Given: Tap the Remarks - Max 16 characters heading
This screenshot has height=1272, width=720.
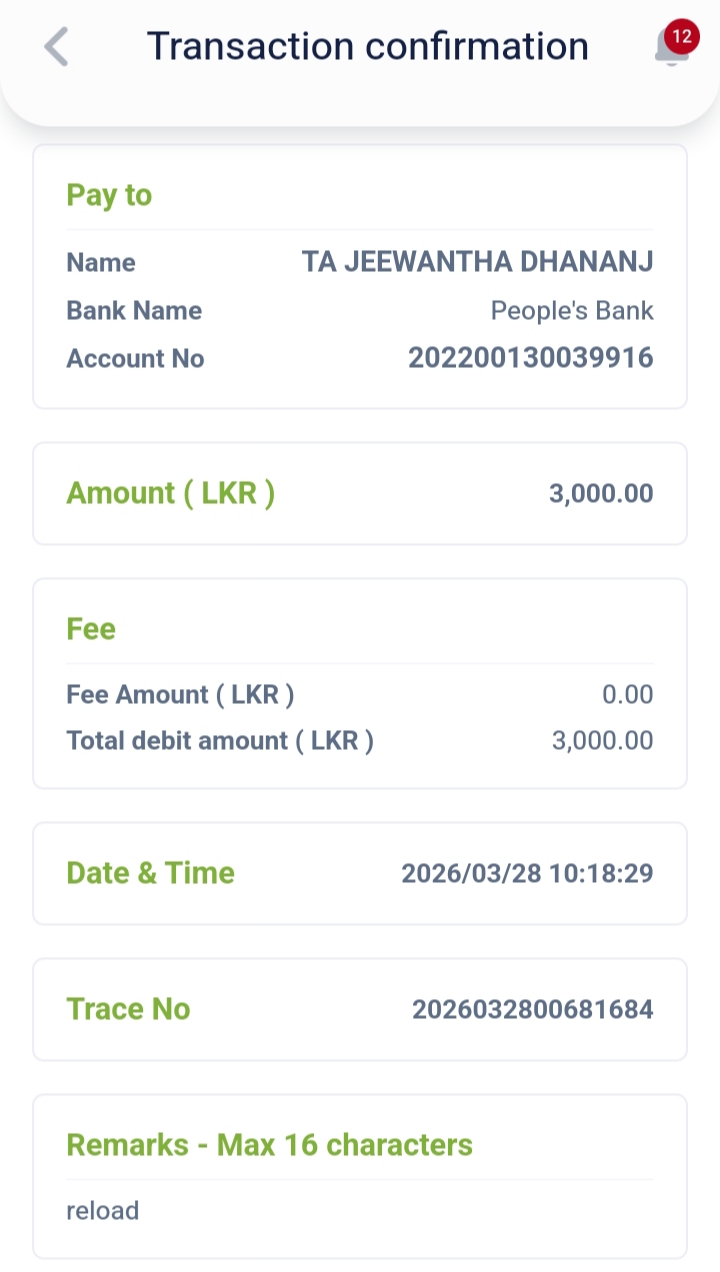Looking at the screenshot, I should pyautogui.click(x=269, y=1145).
